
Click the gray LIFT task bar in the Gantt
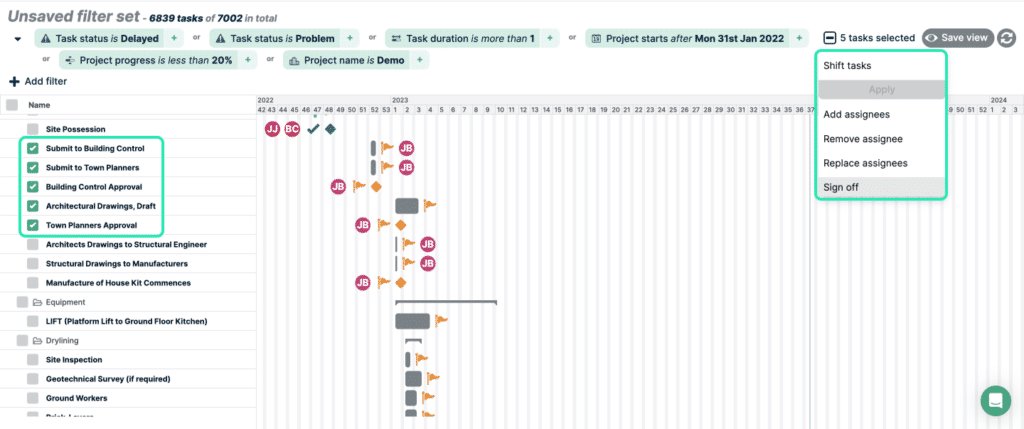[x=412, y=321]
